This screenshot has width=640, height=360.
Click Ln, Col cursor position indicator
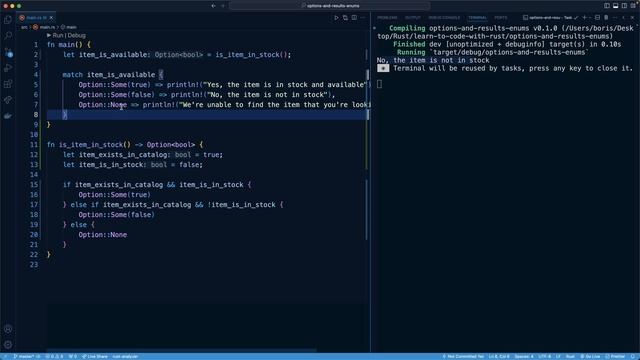tap(499, 356)
